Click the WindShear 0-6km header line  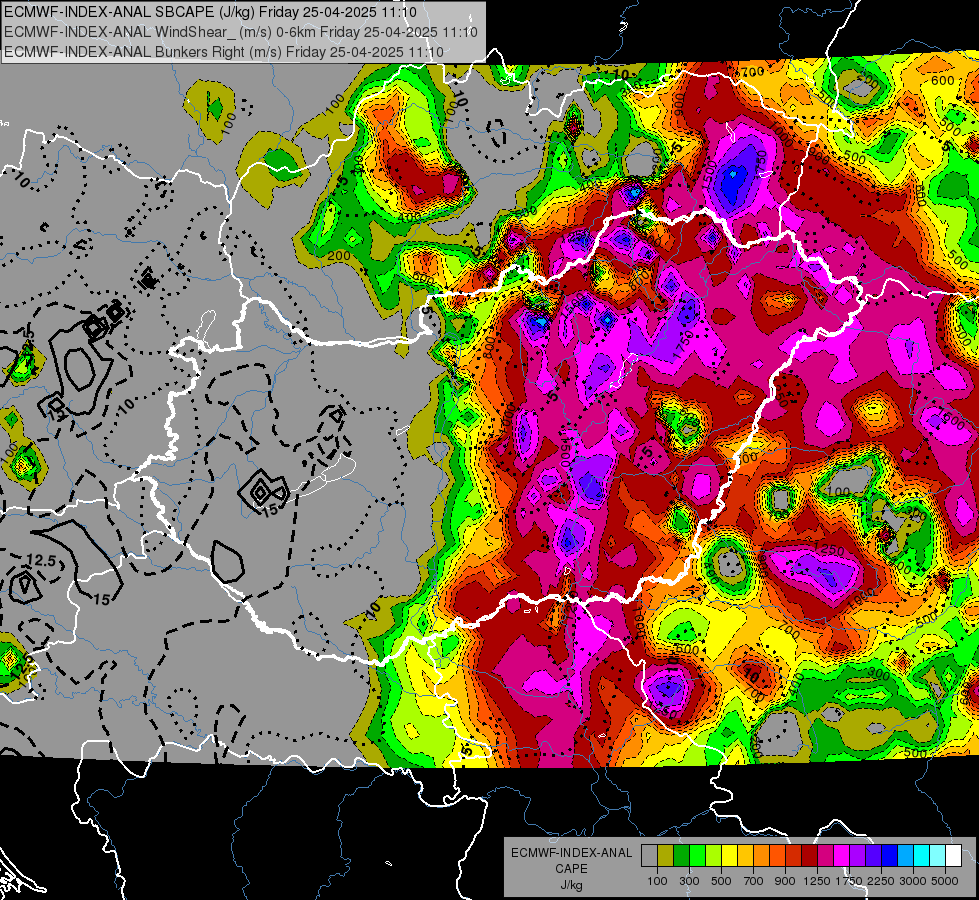click(241, 32)
